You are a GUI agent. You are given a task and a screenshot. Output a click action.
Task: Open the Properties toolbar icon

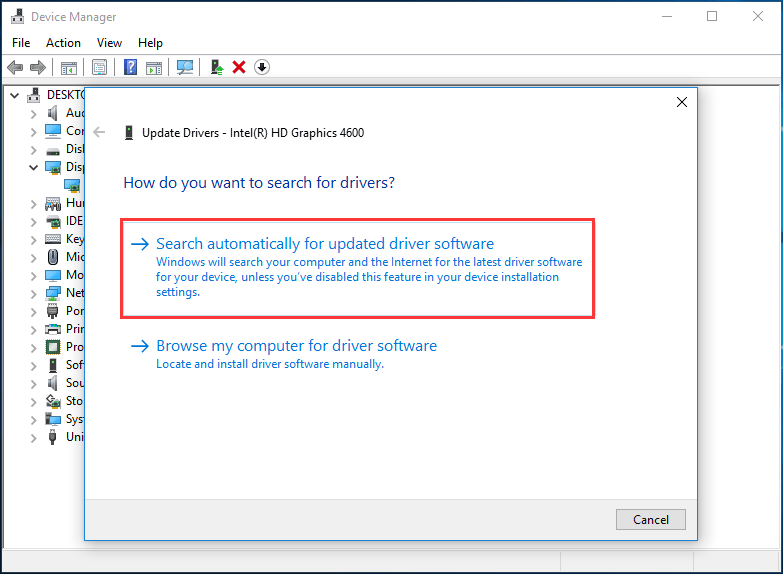(x=99, y=67)
